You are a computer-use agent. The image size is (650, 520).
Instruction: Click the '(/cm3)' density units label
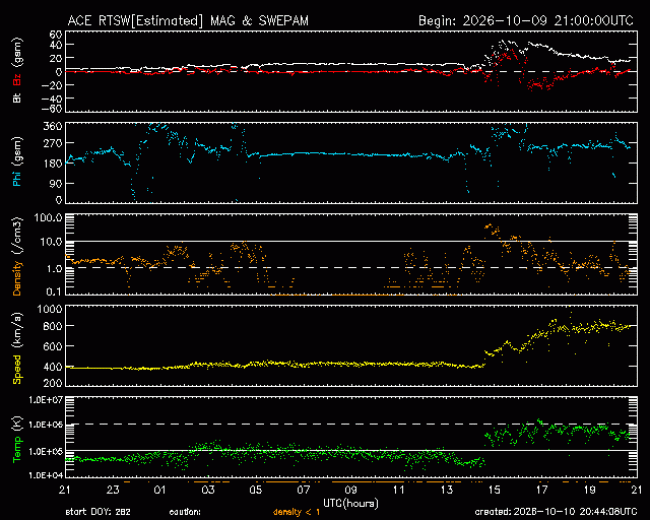17,235
